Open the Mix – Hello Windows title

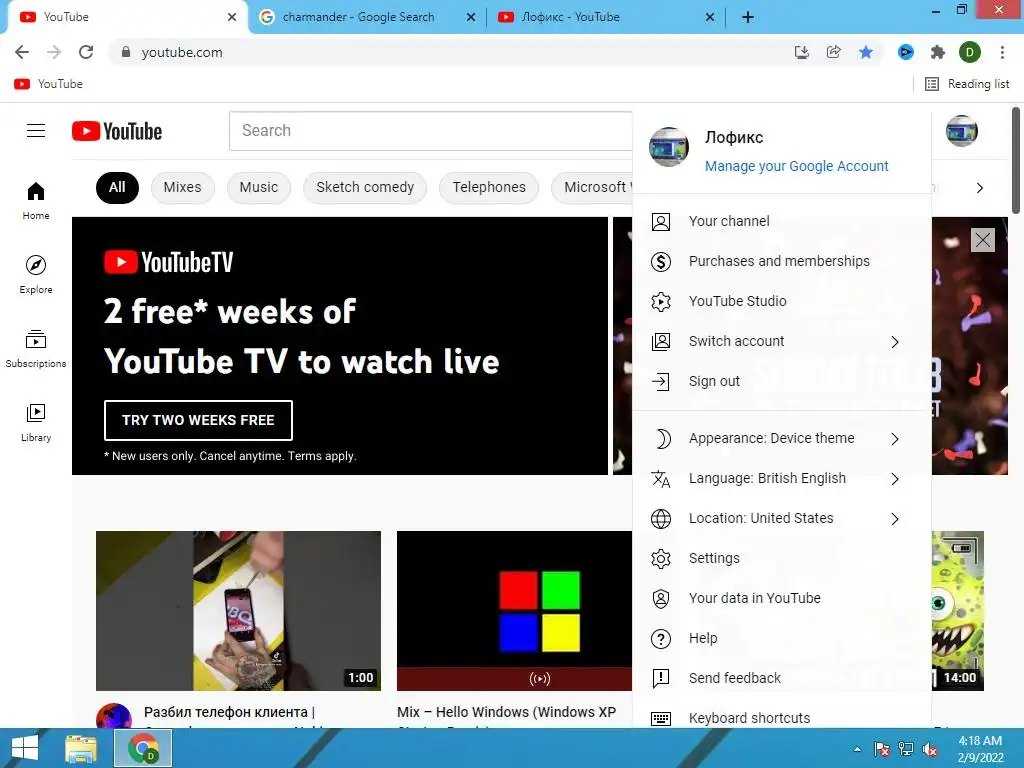pos(506,712)
